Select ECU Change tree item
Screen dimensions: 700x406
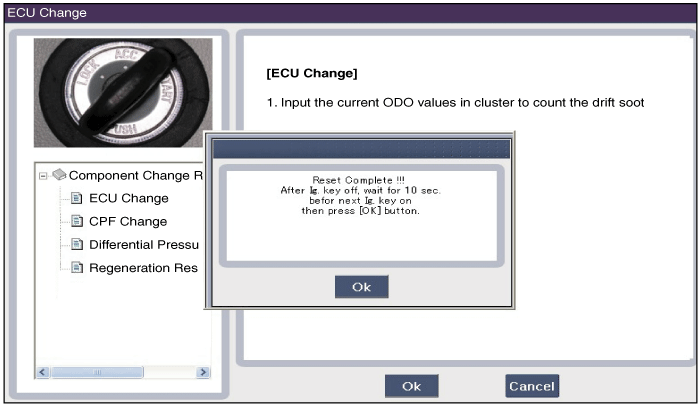click(x=129, y=198)
